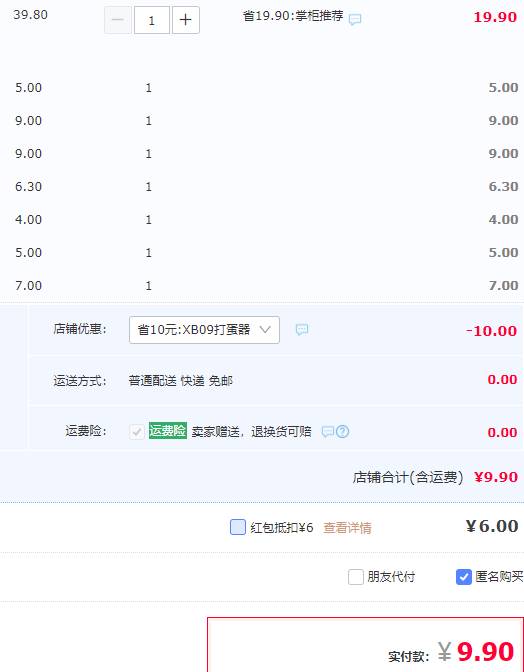This screenshot has height=672, width=524.
Task: Toggle the 运费险 checkbox
Action: (137, 432)
